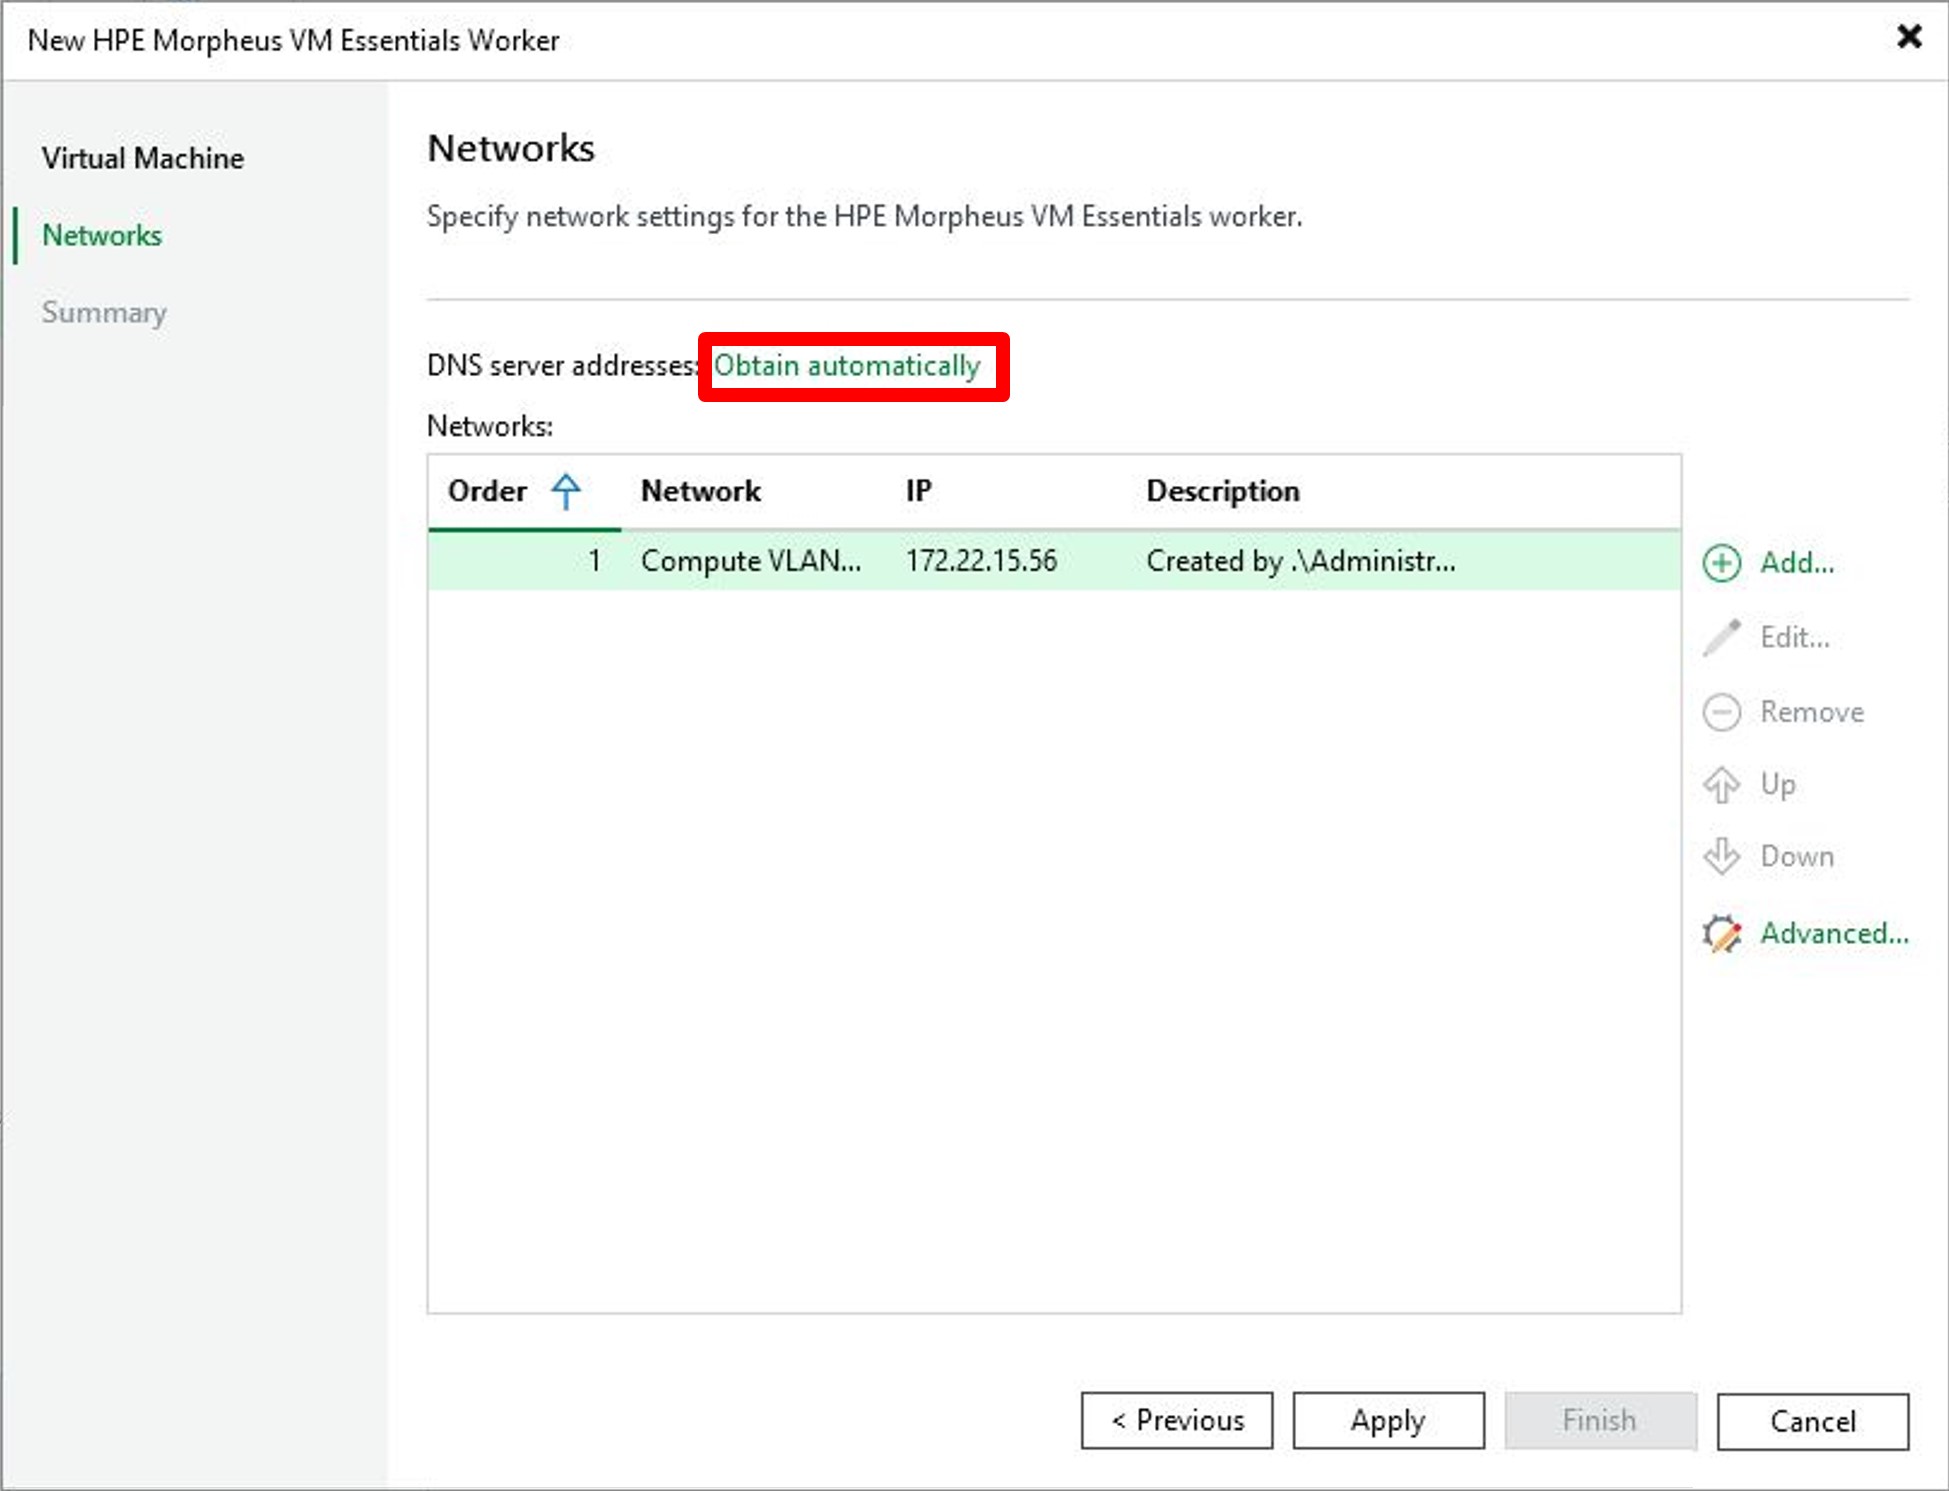Click the Add... network link

click(1797, 563)
